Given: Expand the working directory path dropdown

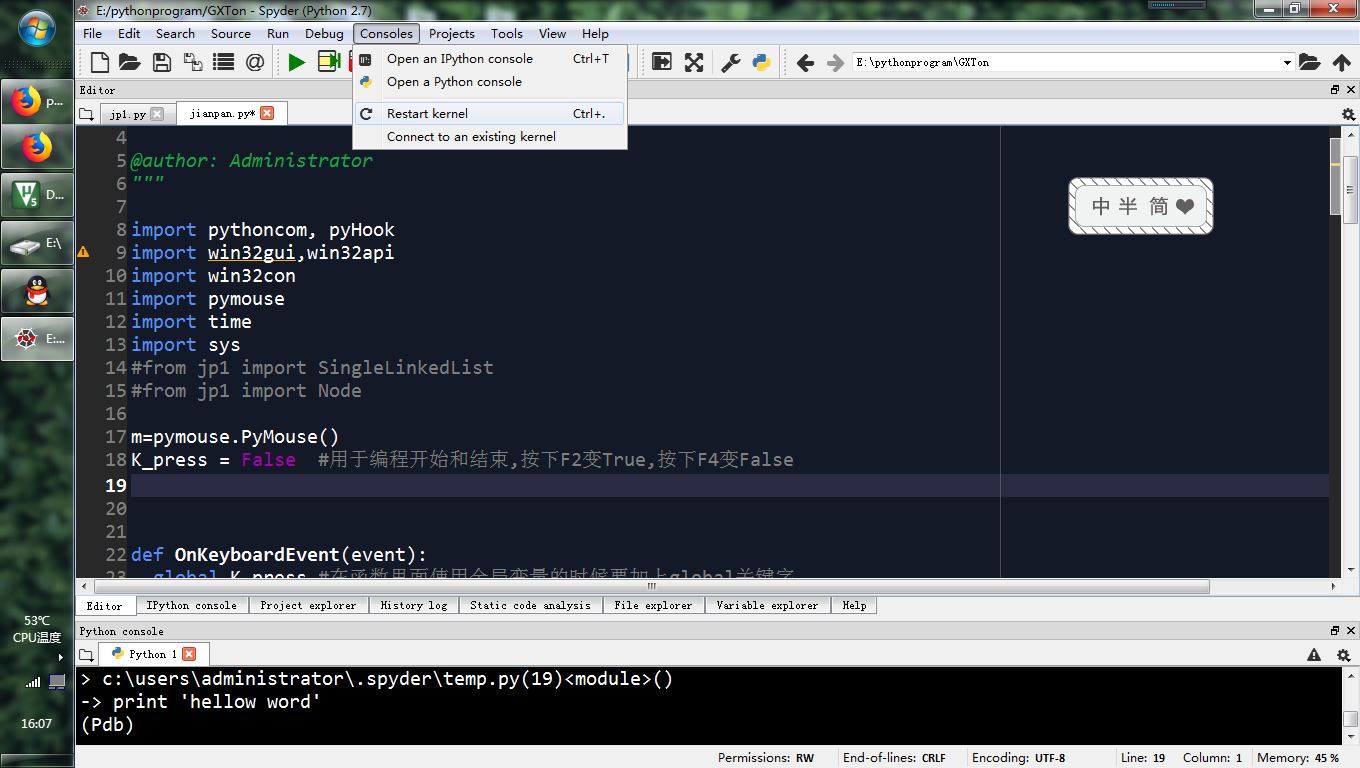Looking at the screenshot, I should pyautogui.click(x=1287, y=62).
